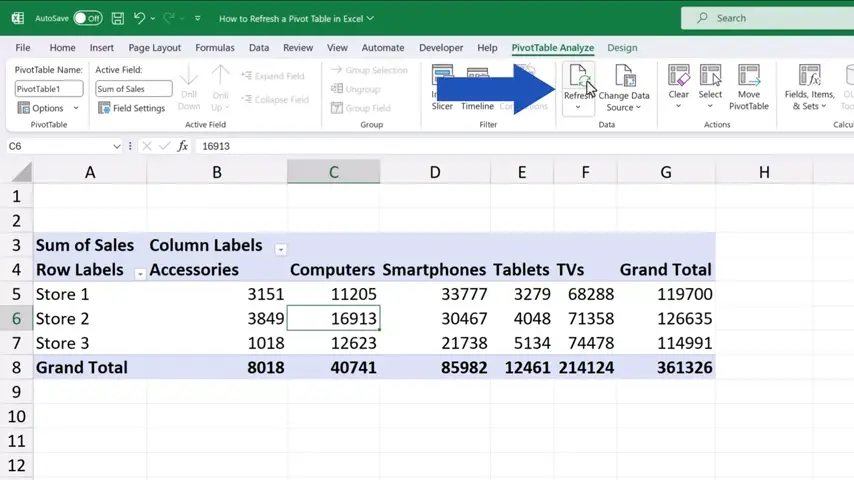Open the Row Labels filter dropdown
This screenshot has width=854, height=480.
[140, 273]
